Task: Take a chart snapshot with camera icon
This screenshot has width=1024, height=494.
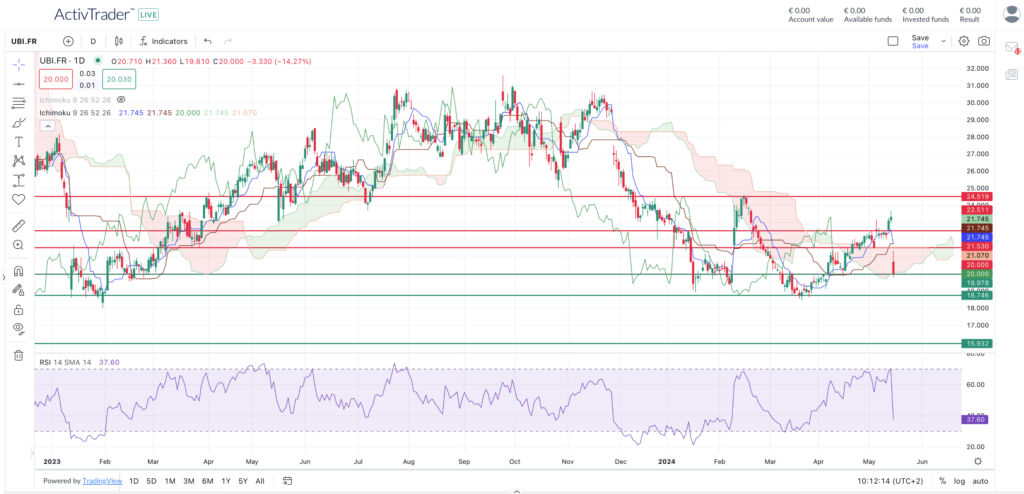Action: point(984,41)
